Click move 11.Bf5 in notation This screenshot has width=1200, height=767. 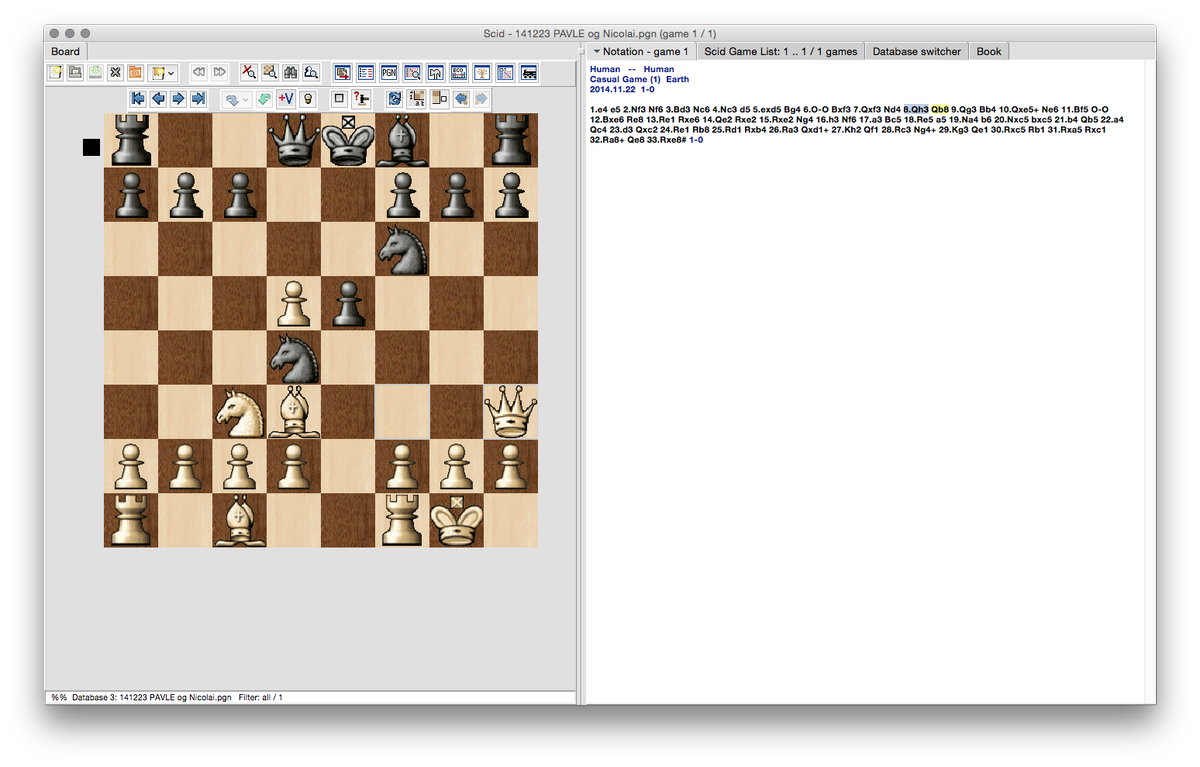point(1075,109)
